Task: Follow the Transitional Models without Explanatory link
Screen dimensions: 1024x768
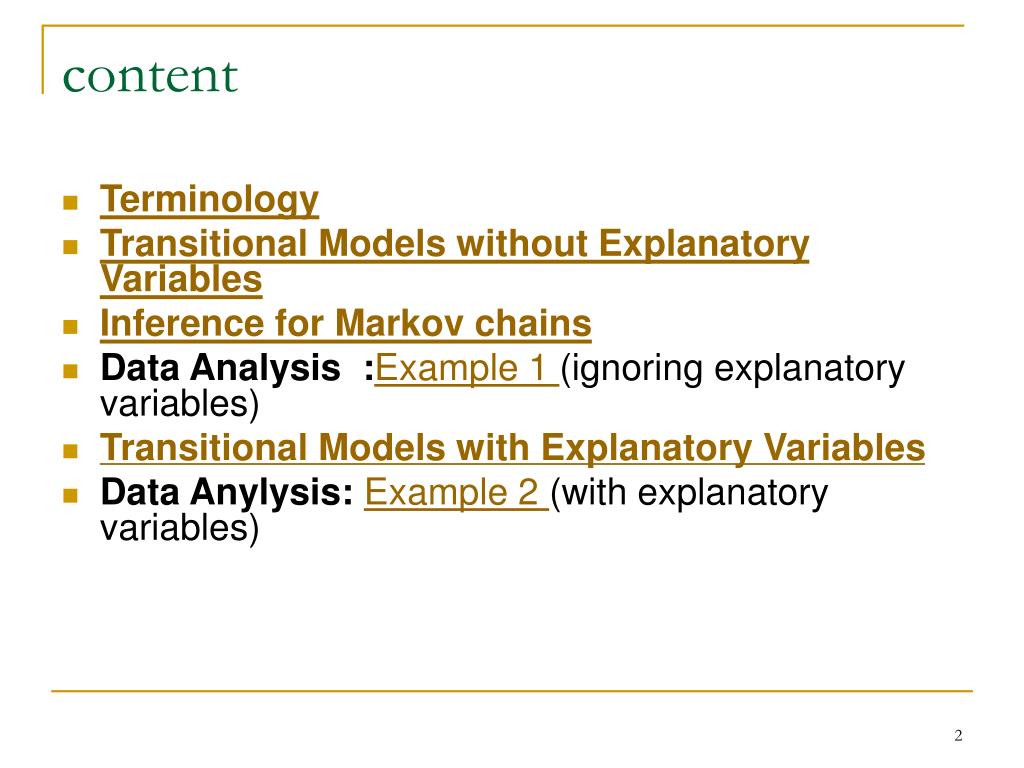Action: pos(455,244)
